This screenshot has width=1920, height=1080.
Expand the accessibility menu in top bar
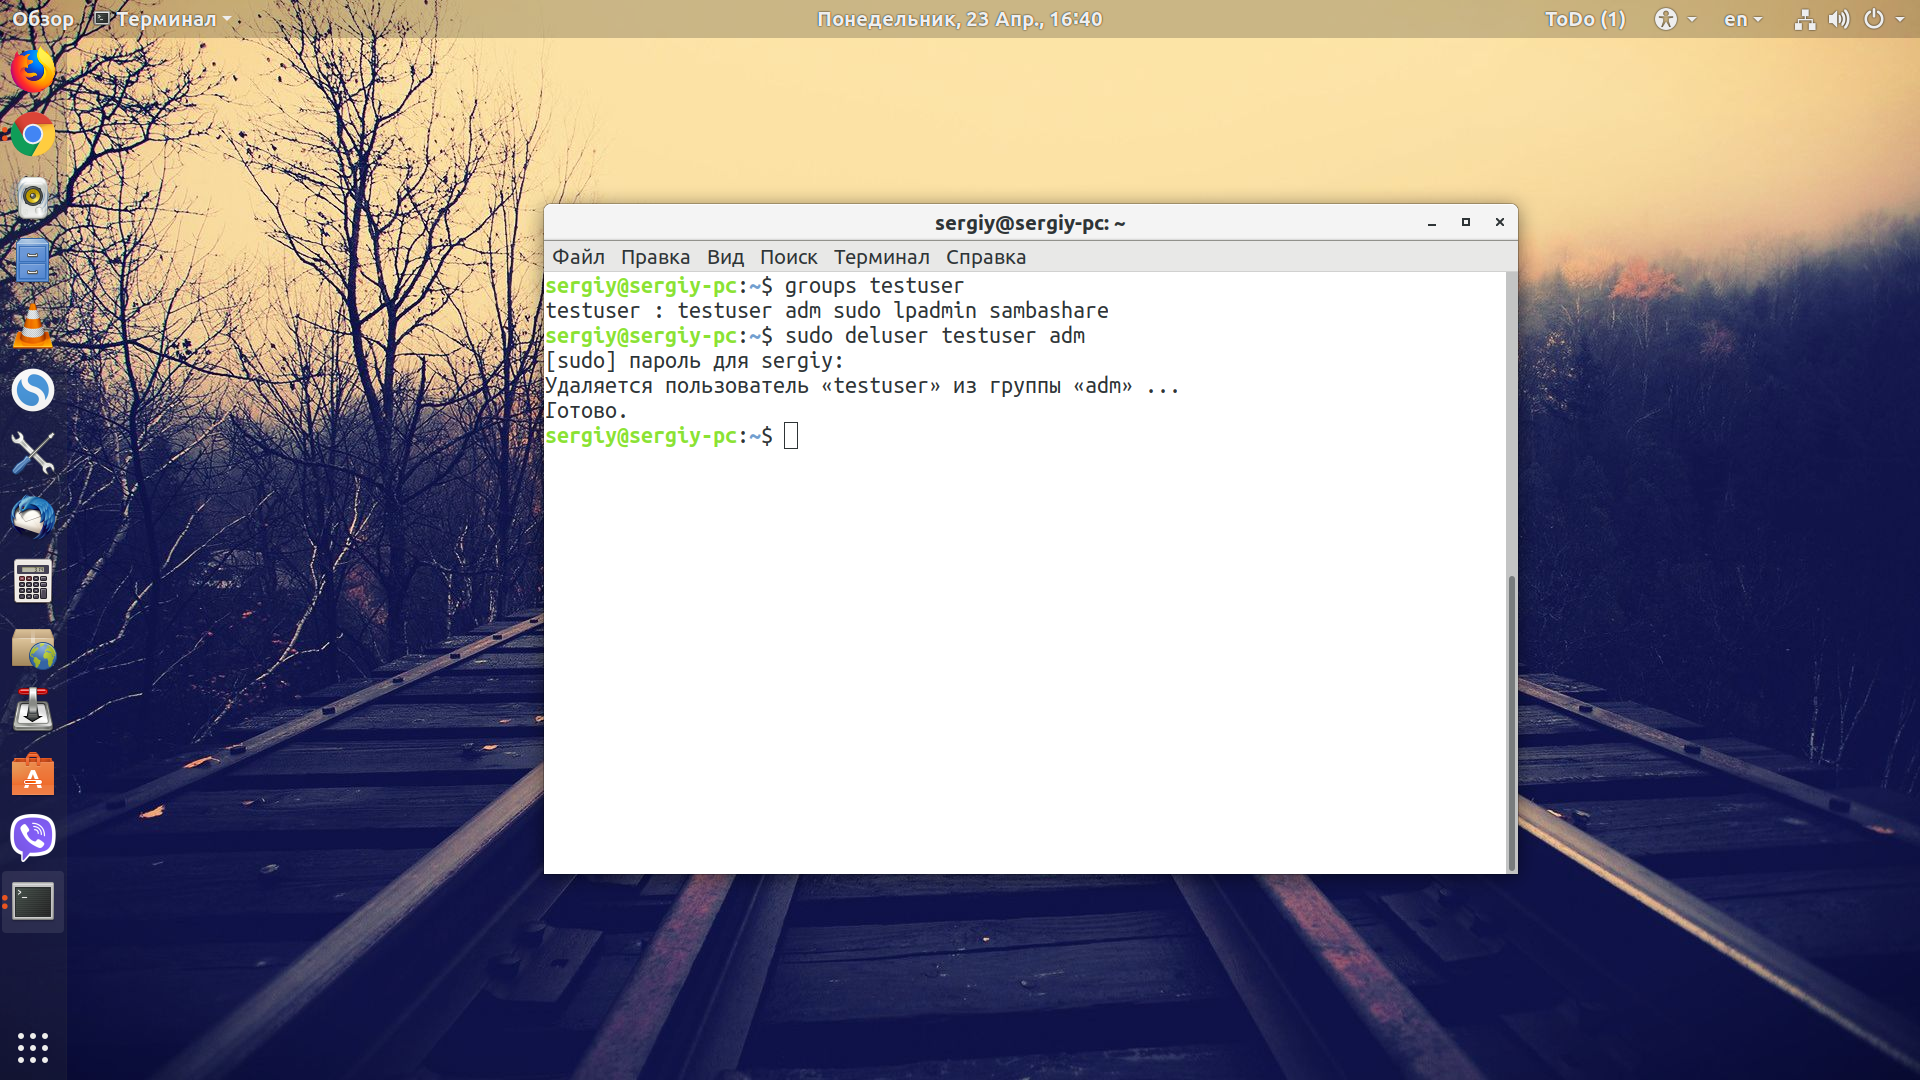point(1675,19)
